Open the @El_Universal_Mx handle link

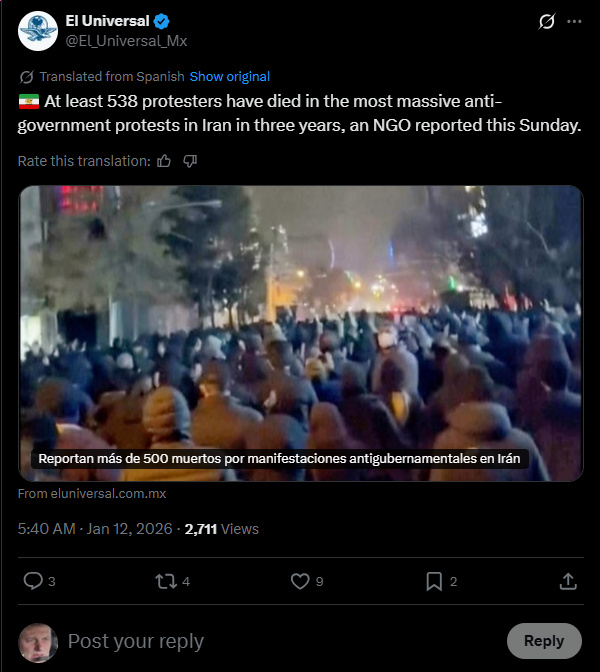pos(126,41)
